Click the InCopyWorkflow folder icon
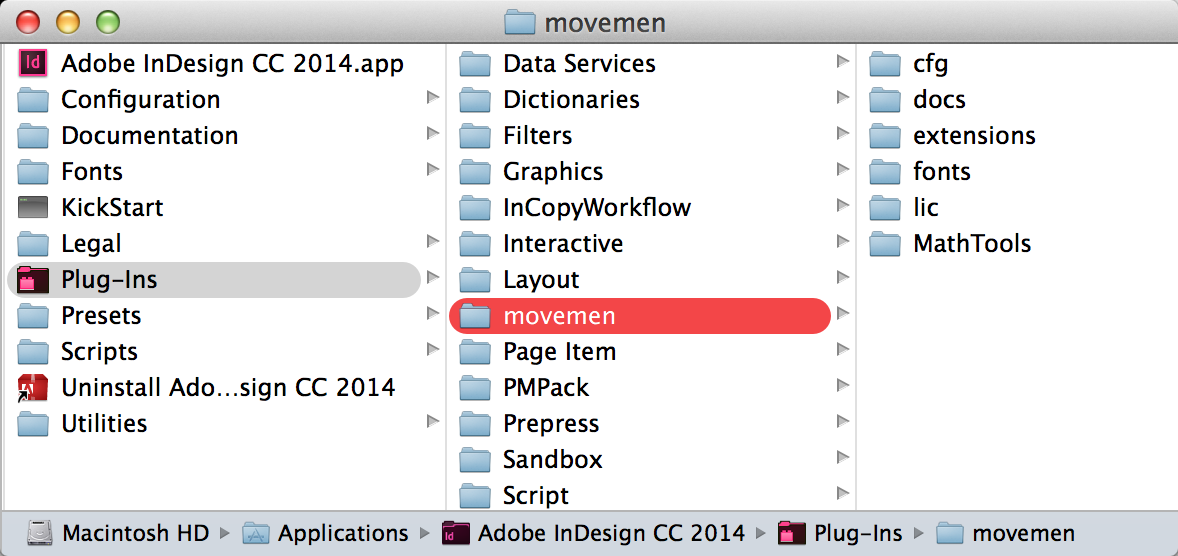The width and height of the screenshot is (1178, 556). click(475, 207)
